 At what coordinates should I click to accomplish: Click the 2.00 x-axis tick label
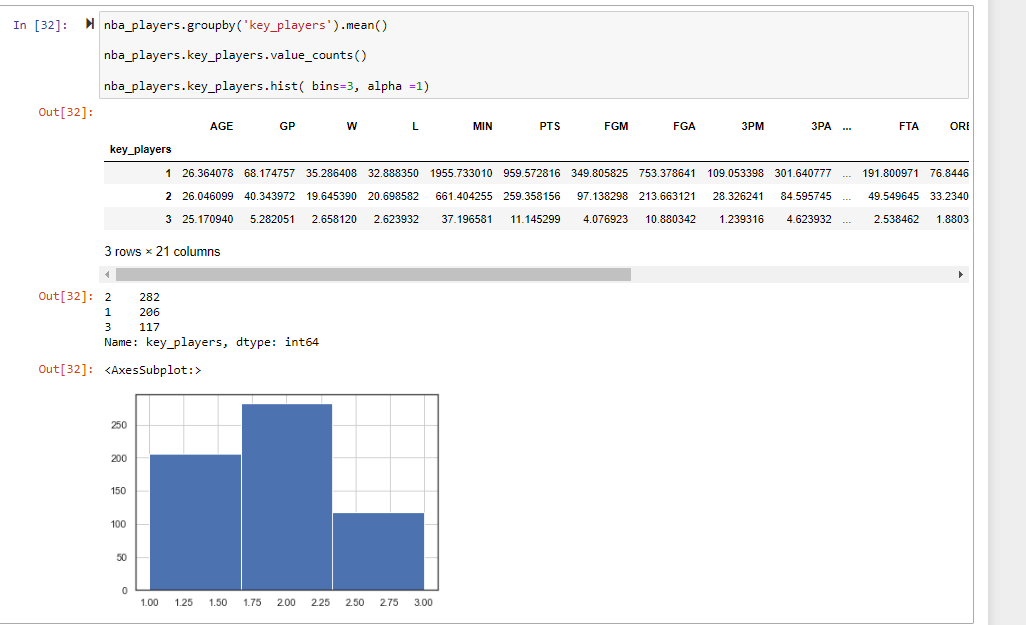click(286, 602)
